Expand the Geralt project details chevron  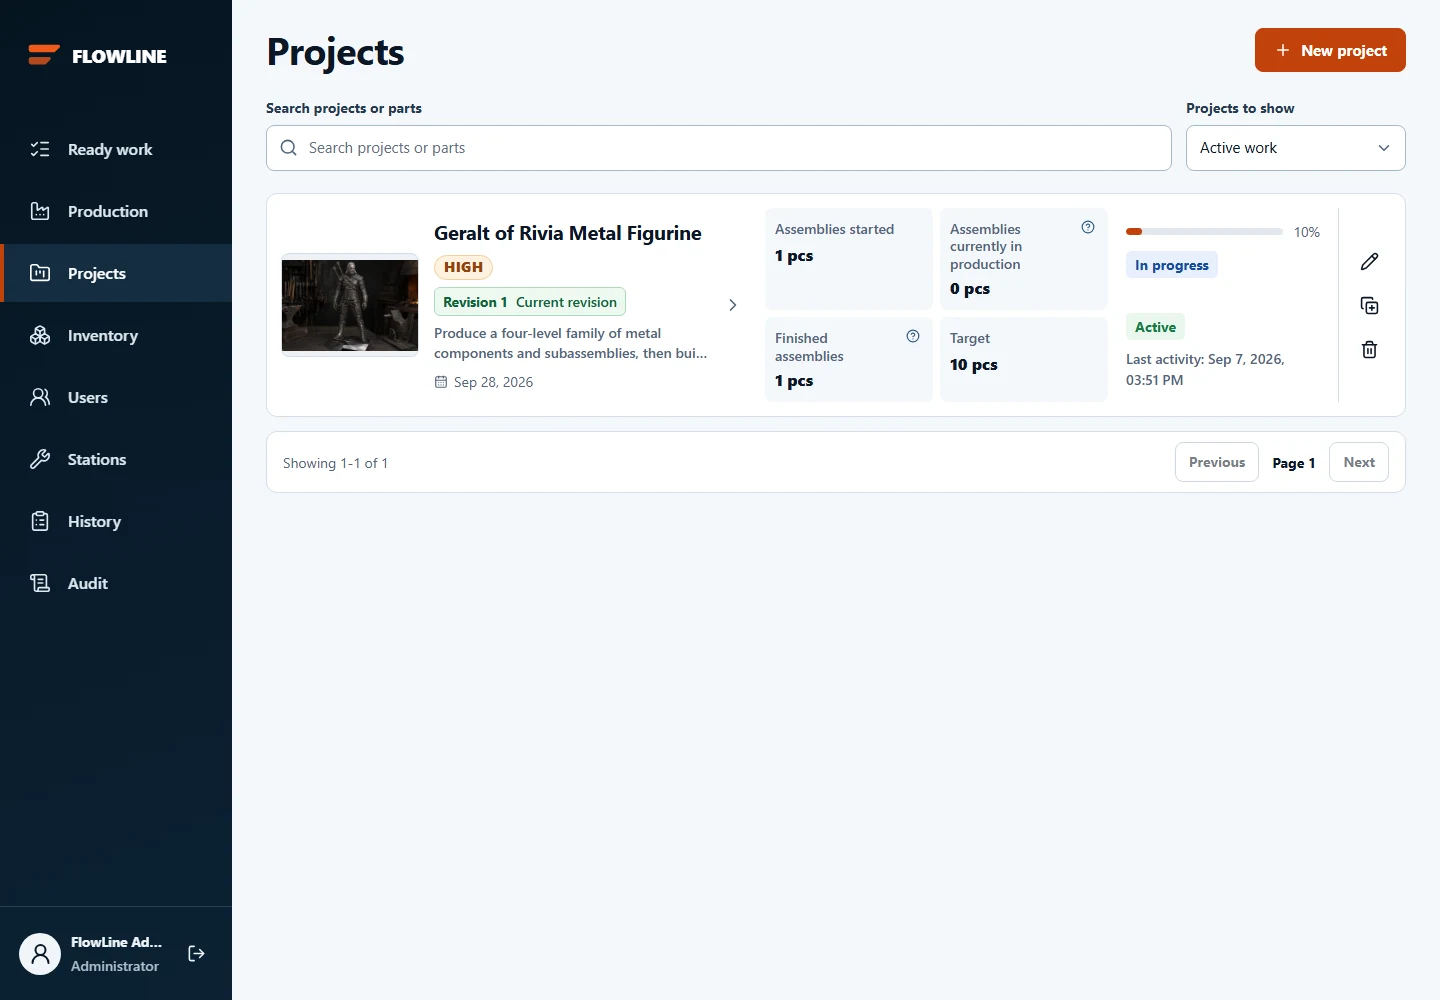733,305
